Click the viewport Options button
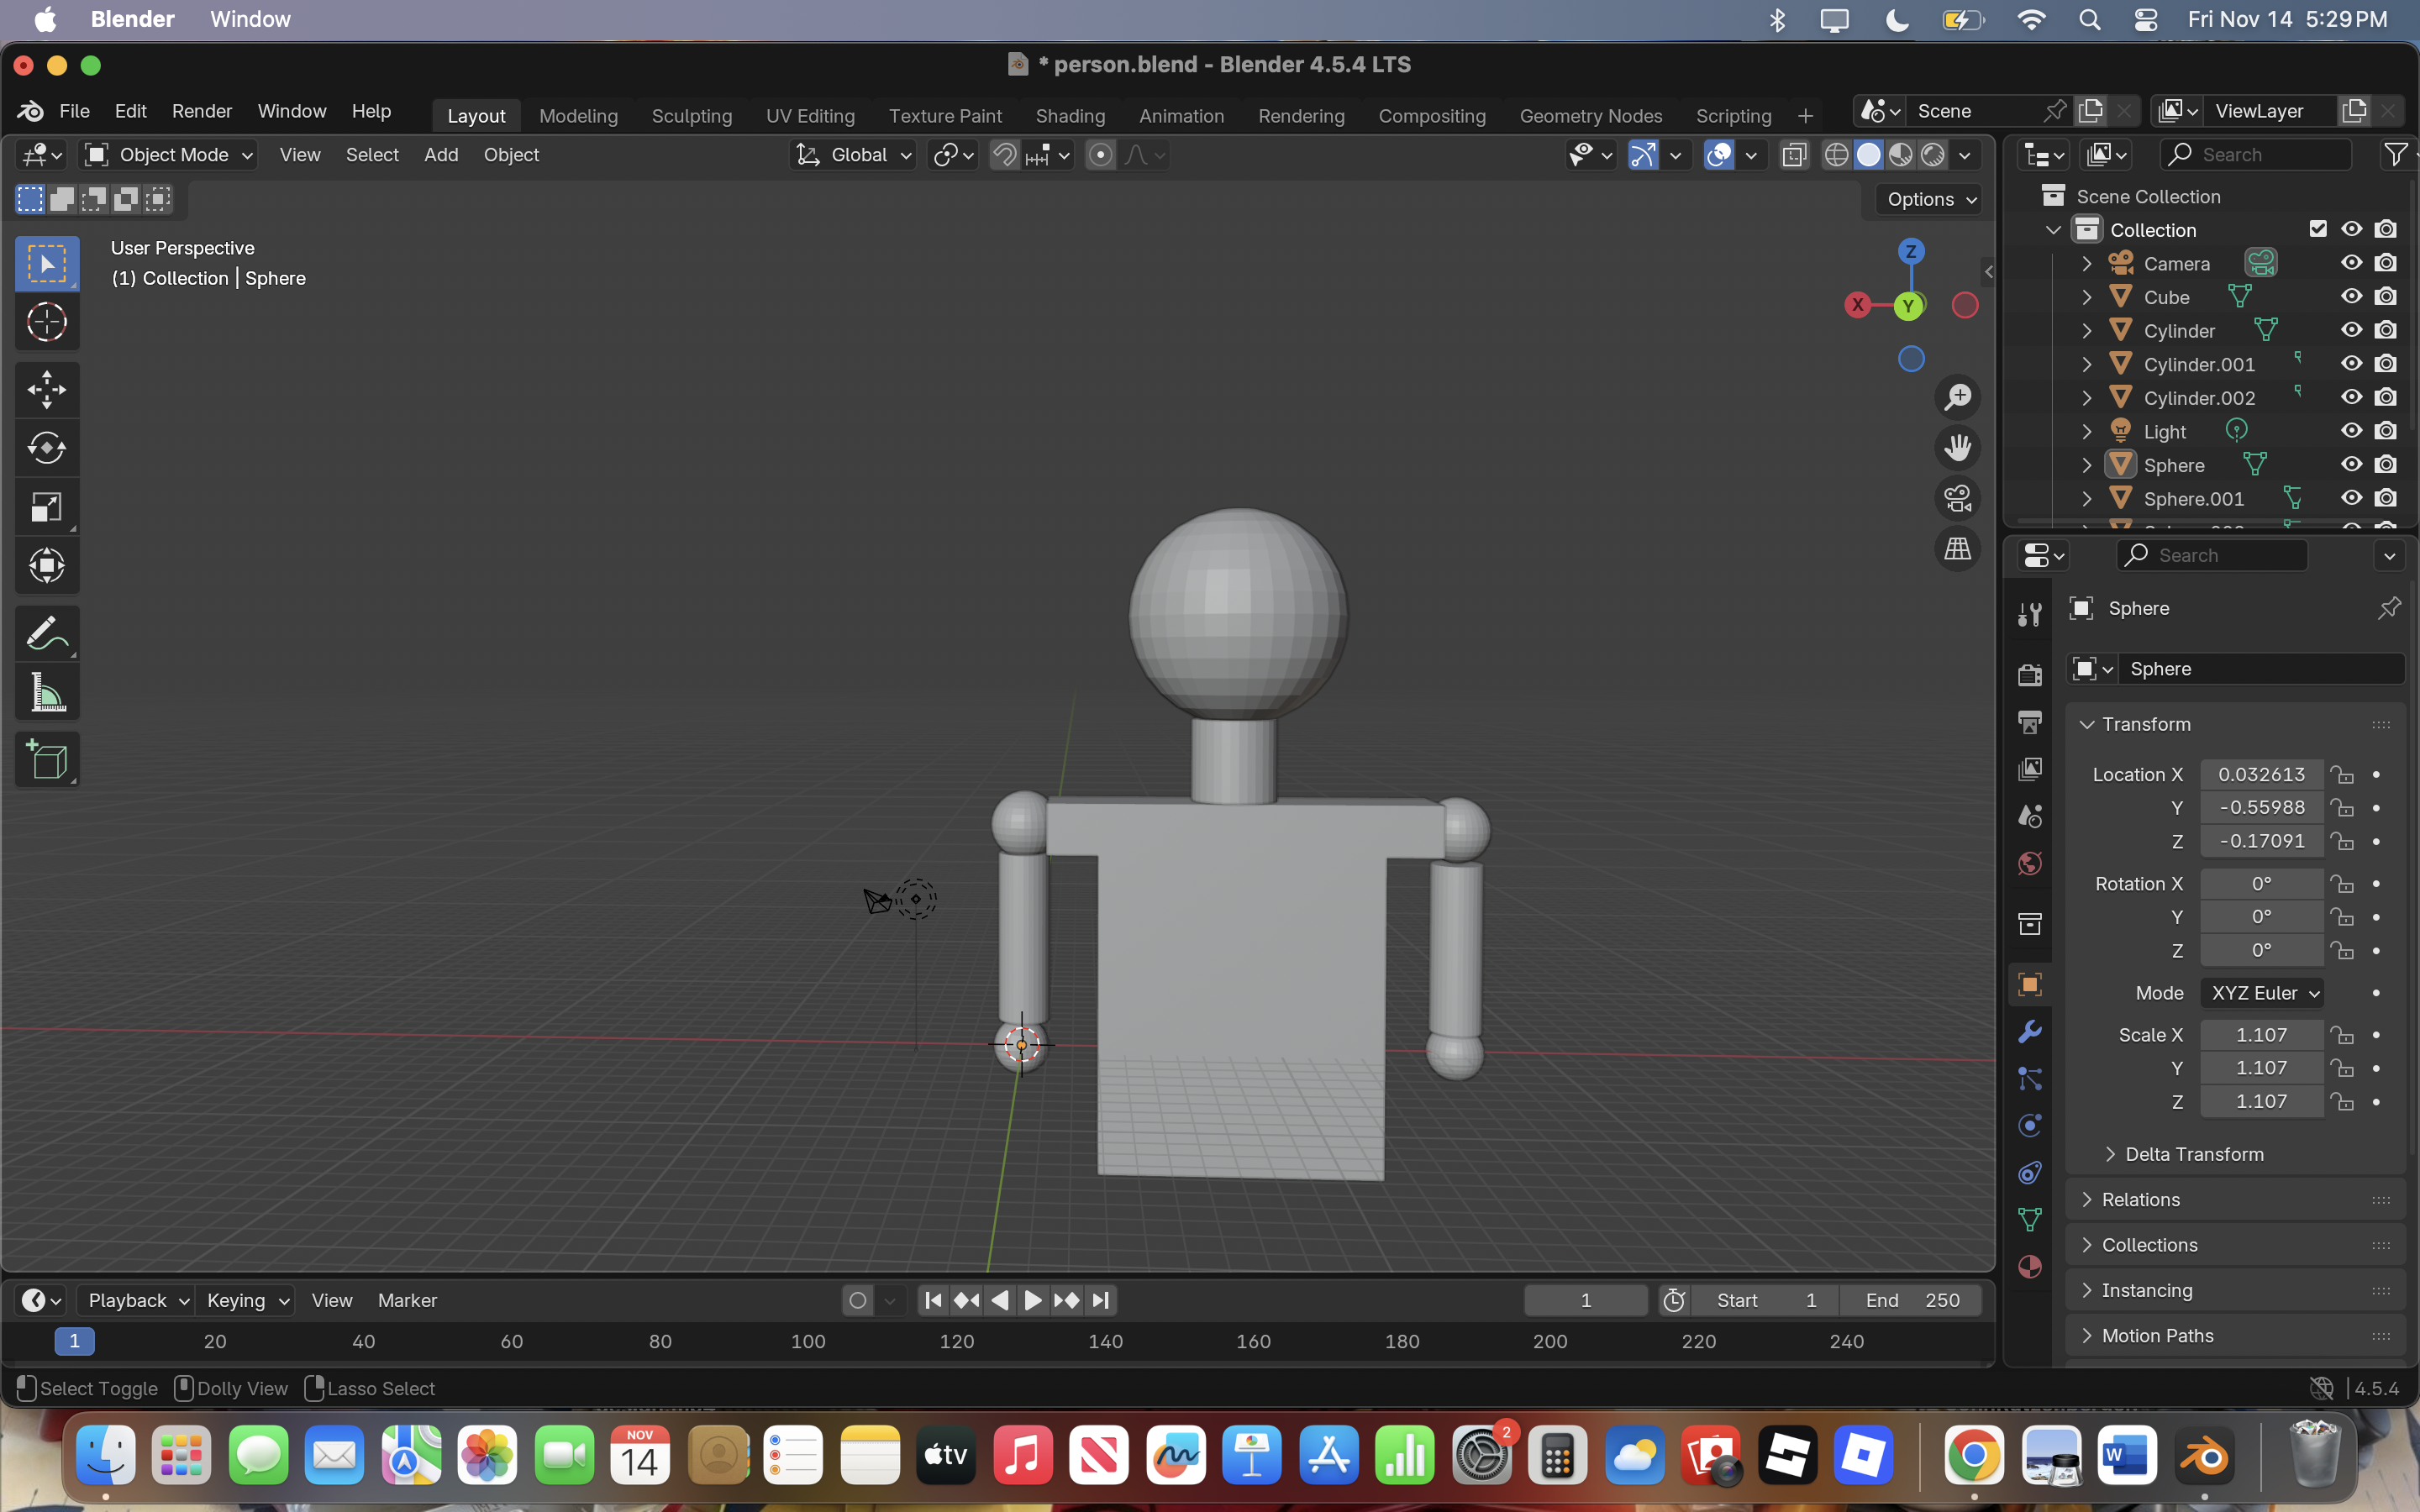Screen dimensions: 2420x1512 [1930, 199]
